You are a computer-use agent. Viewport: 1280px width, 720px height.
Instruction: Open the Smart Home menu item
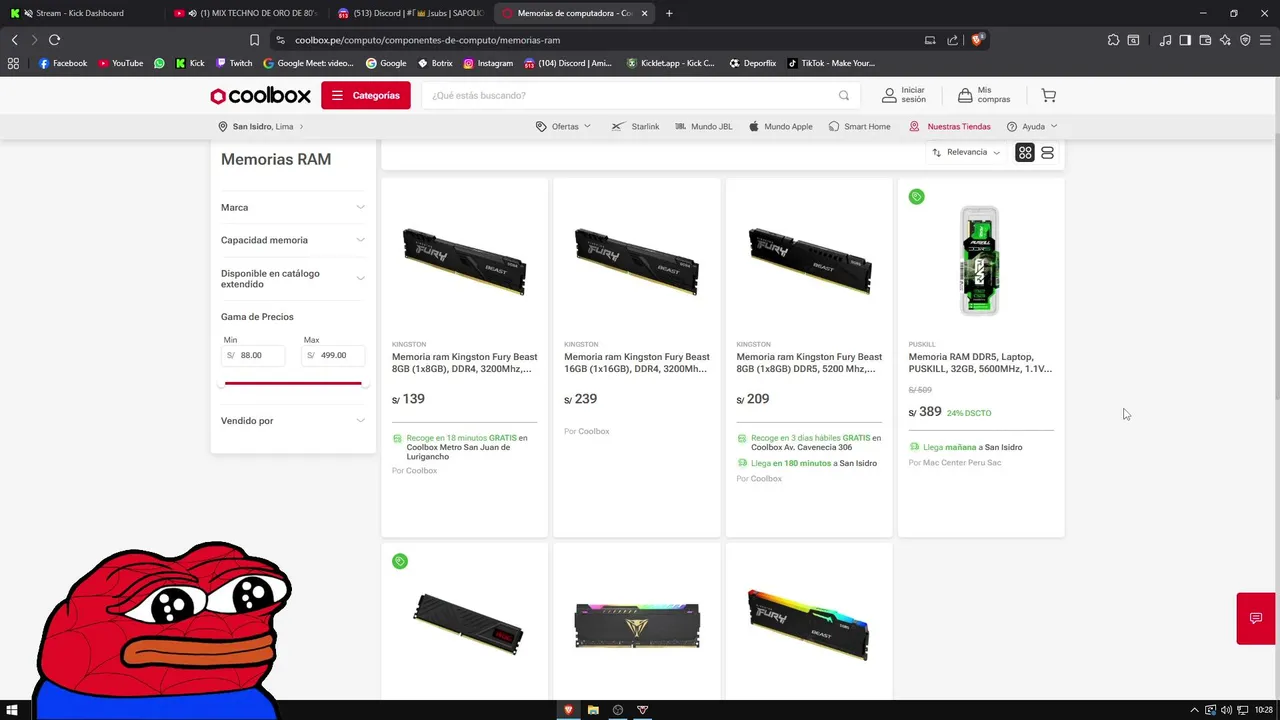[859, 127]
